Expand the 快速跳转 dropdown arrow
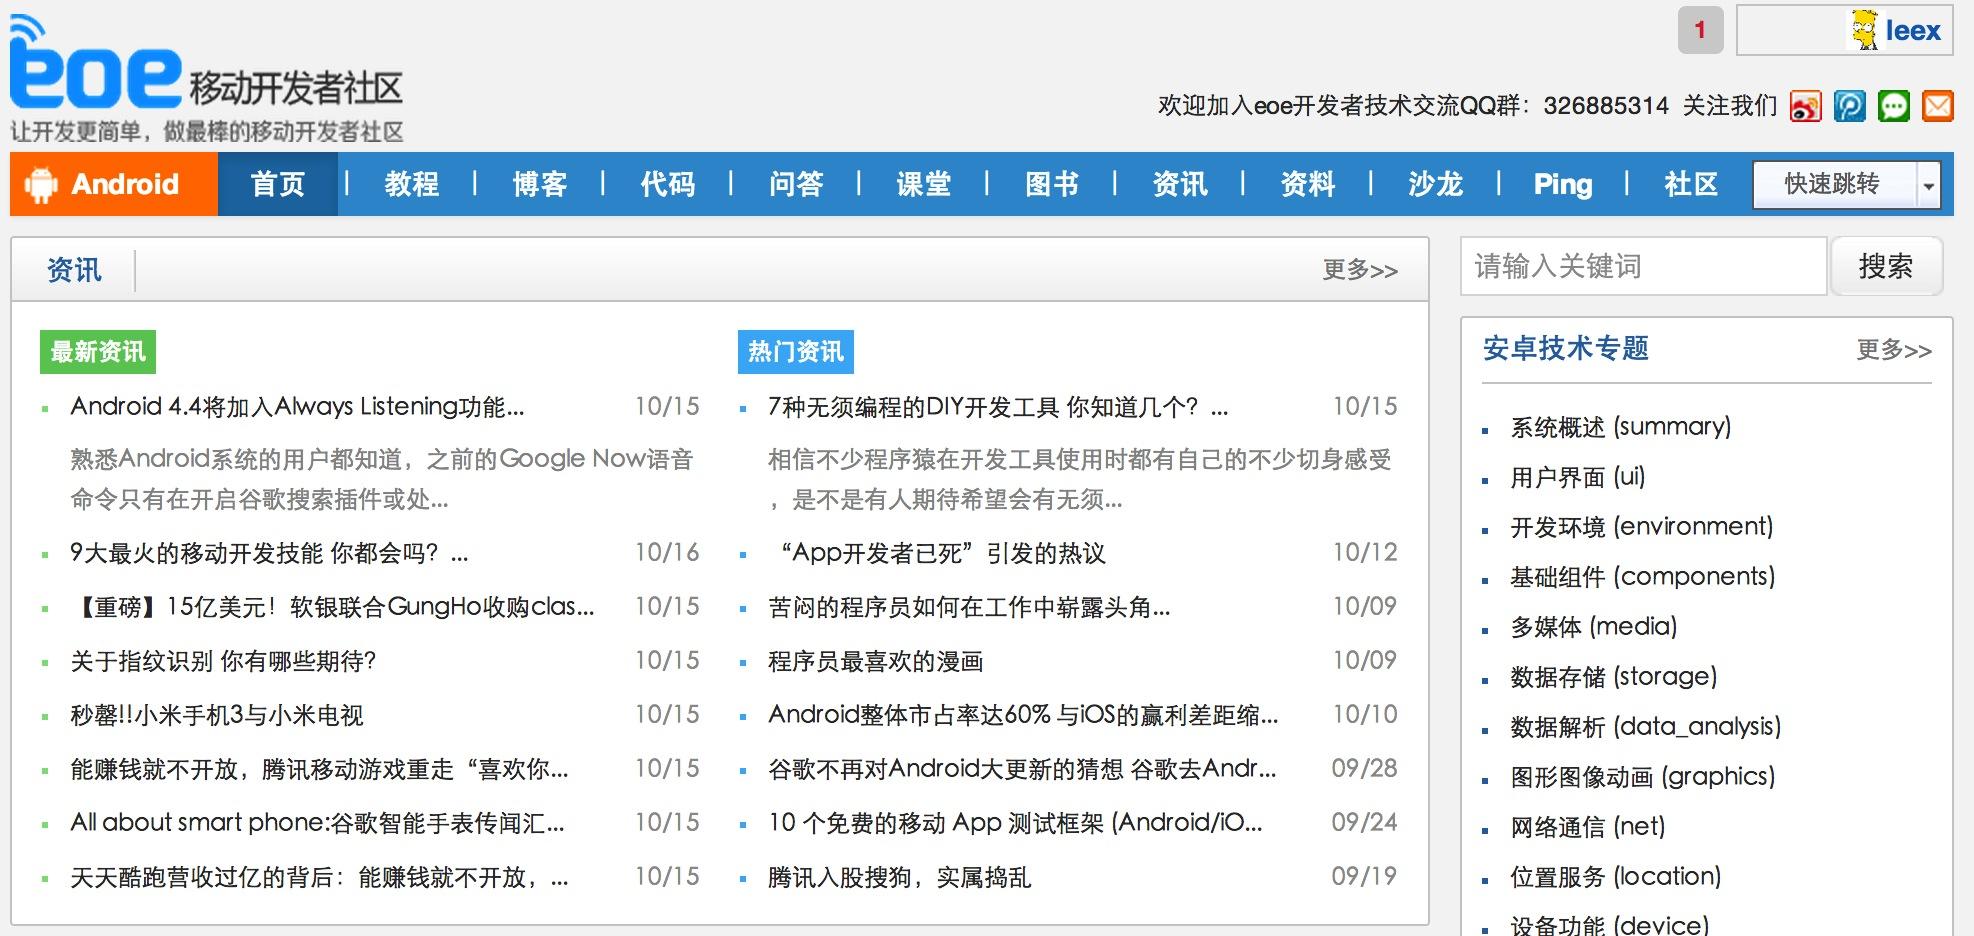Screen dimensions: 1974x936 click(1928, 185)
